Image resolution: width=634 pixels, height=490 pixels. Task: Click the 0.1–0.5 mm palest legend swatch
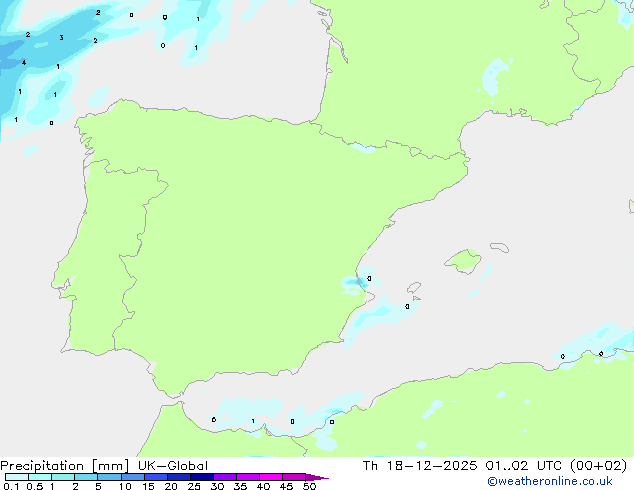click(x=17, y=477)
